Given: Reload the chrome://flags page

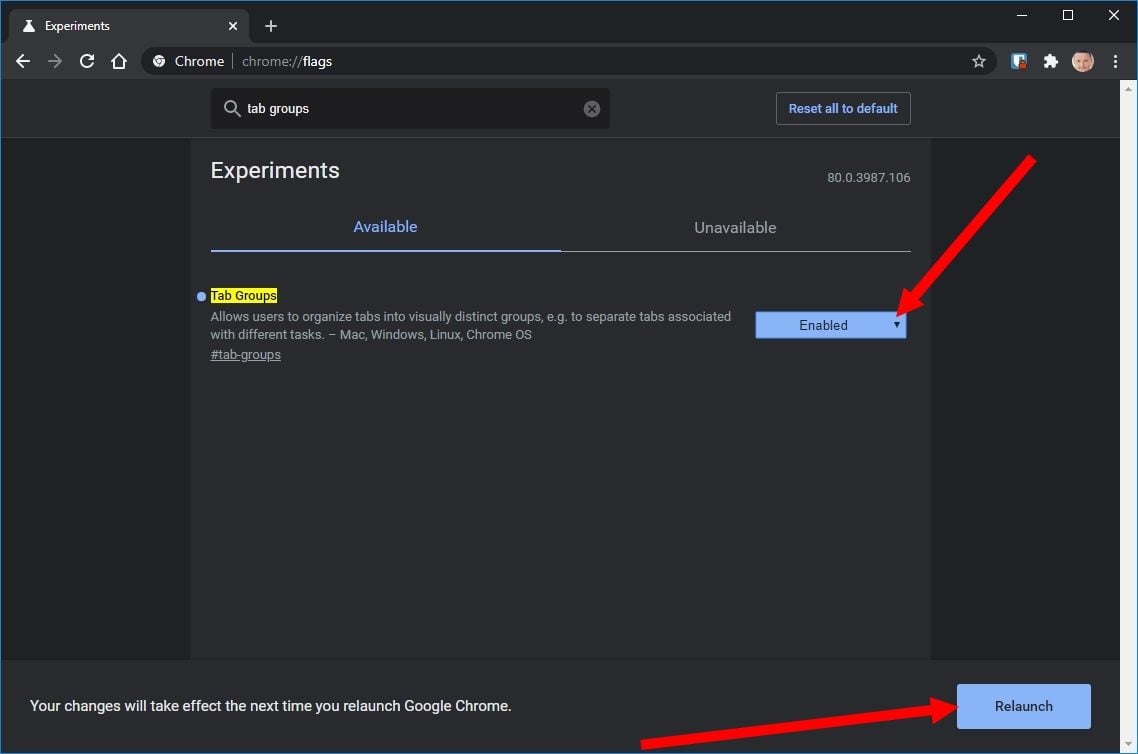Looking at the screenshot, I should pos(87,62).
